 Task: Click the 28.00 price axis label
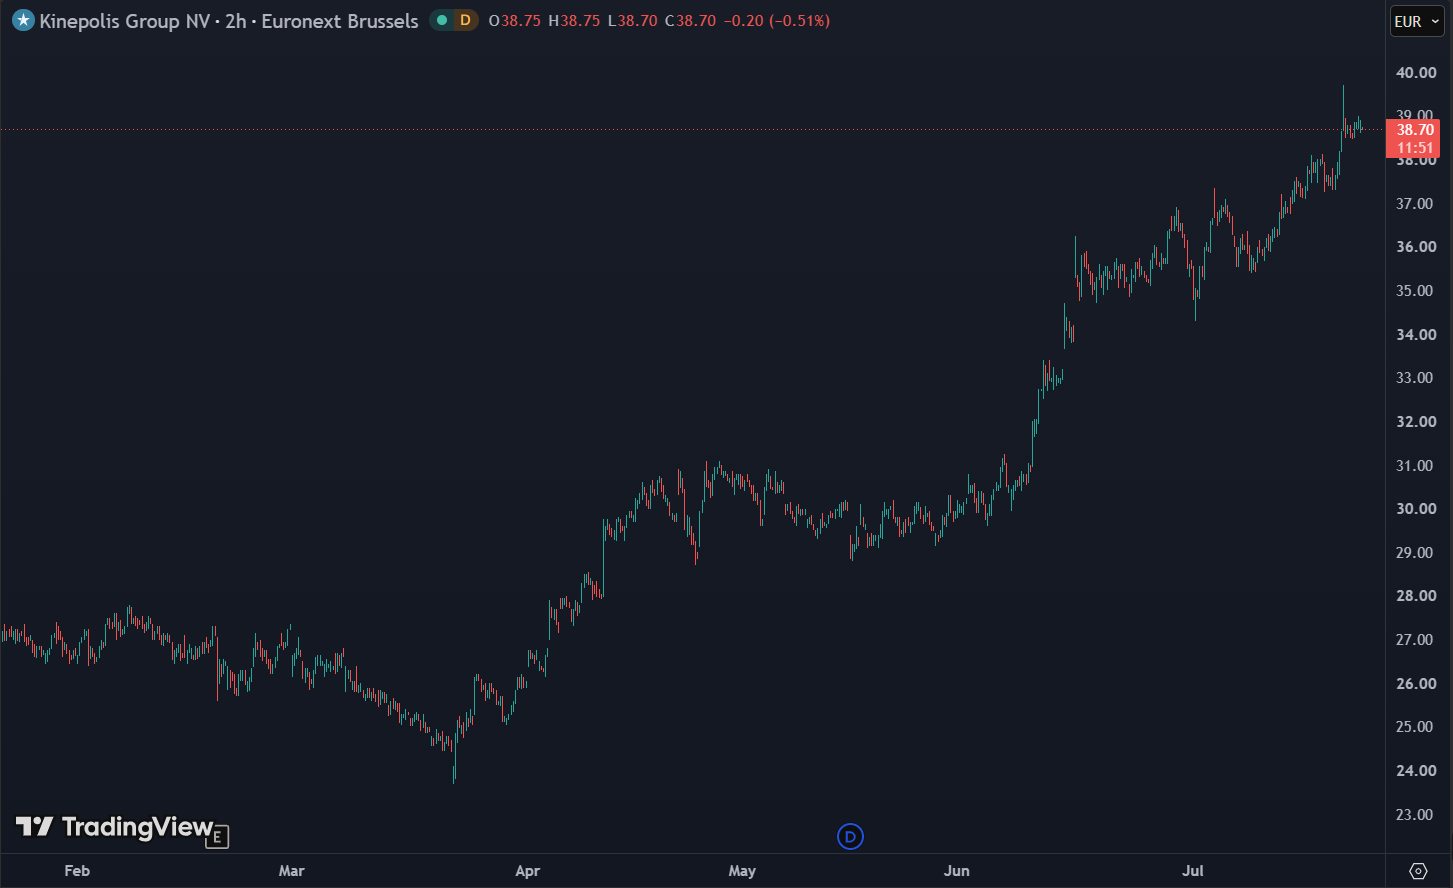pos(1416,596)
